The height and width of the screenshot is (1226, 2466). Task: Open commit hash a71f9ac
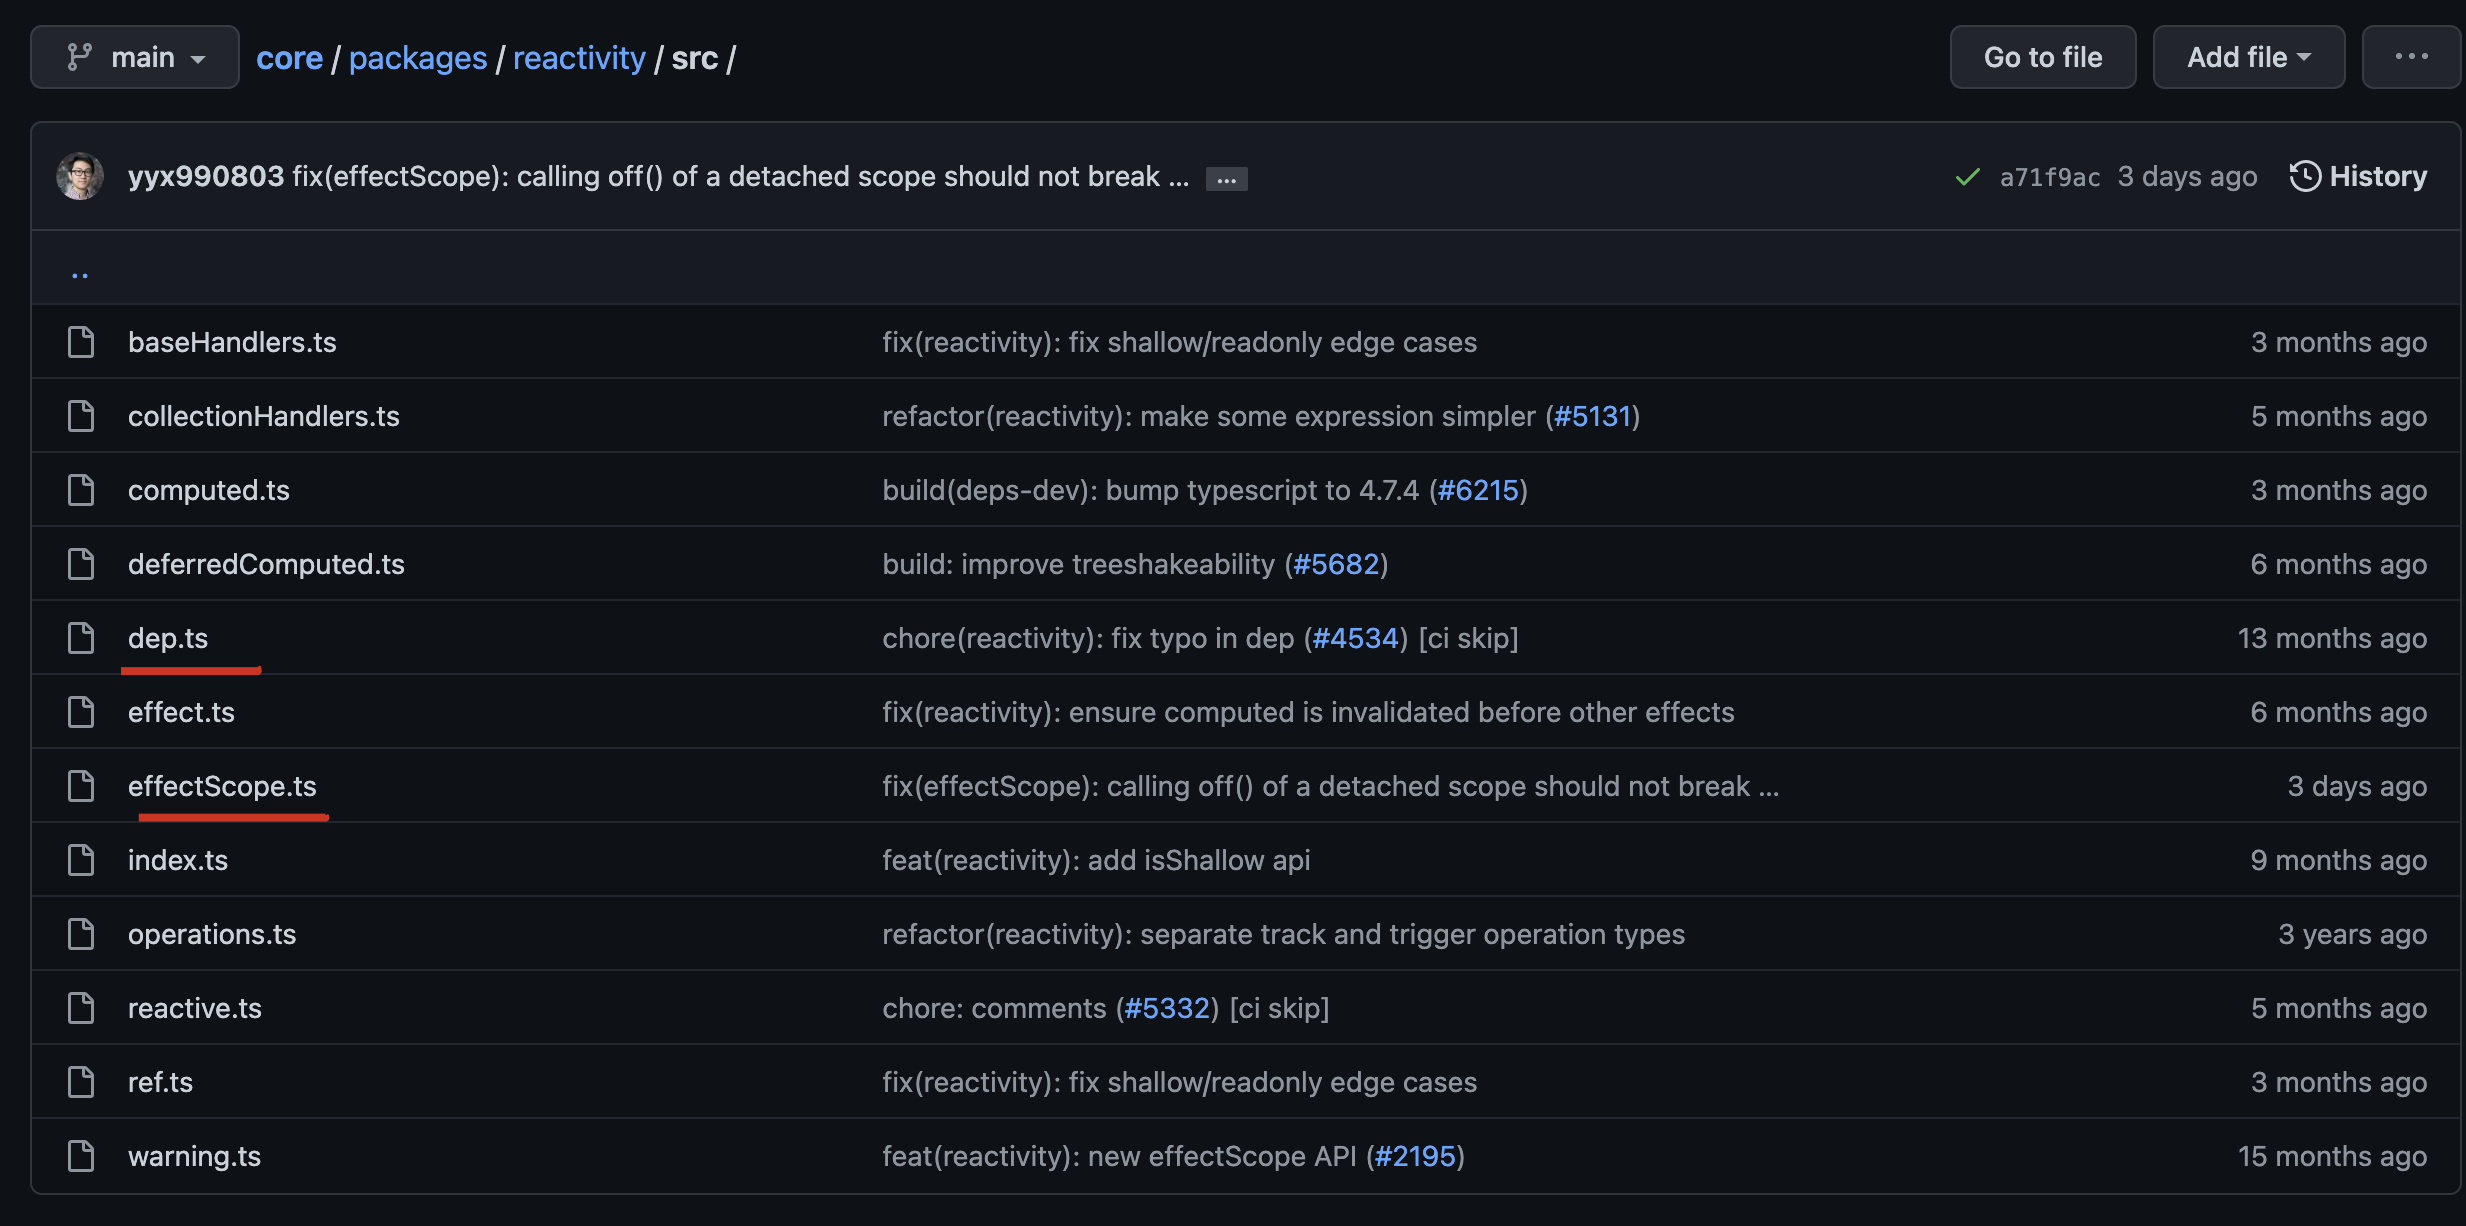(x=2049, y=177)
